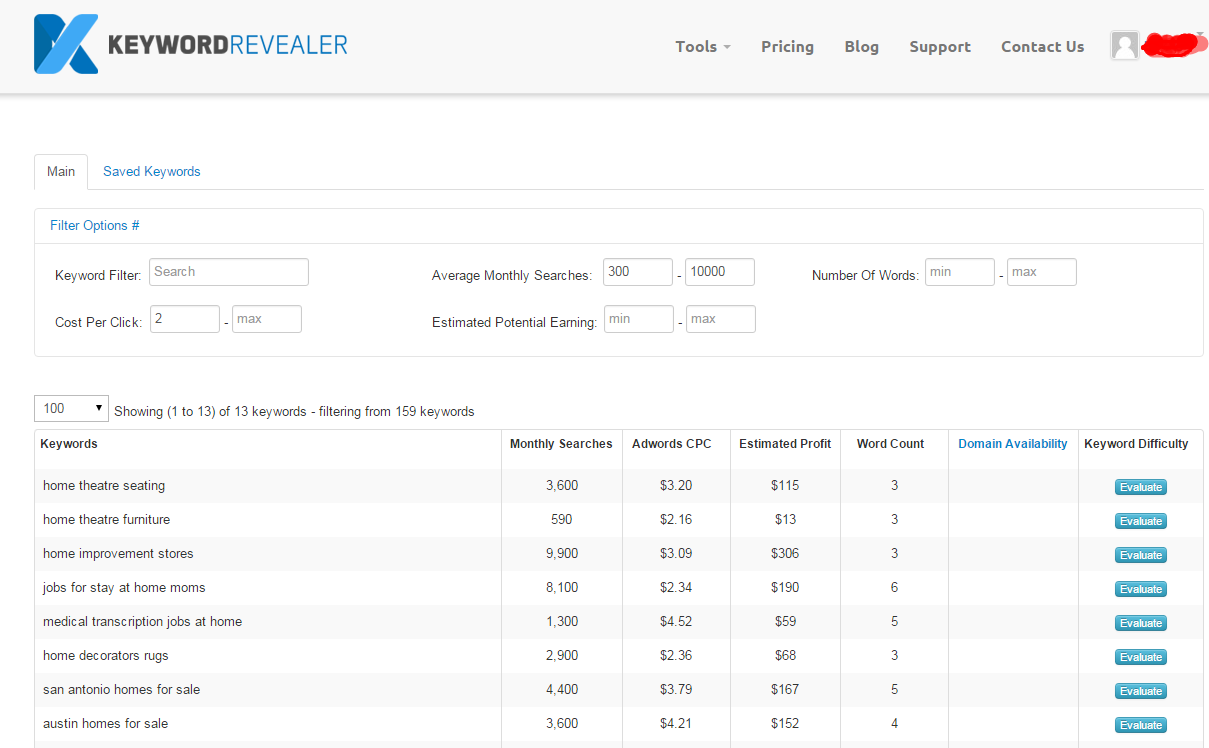Open the Blog page
The height and width of the screenshot is (748, 1209).
(861, 46)
